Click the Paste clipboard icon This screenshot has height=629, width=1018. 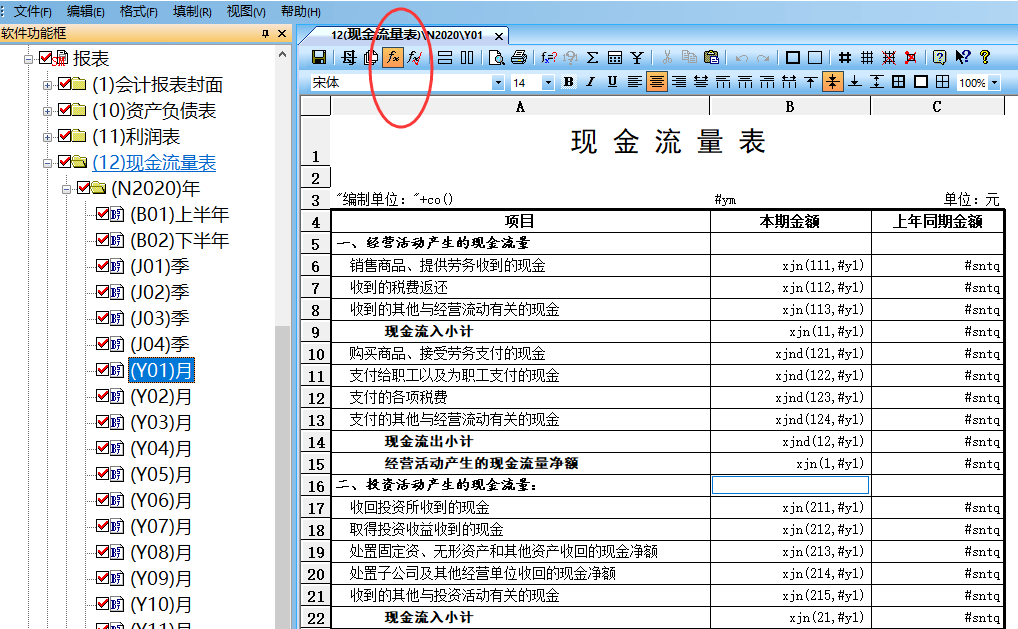pos(711,58)
